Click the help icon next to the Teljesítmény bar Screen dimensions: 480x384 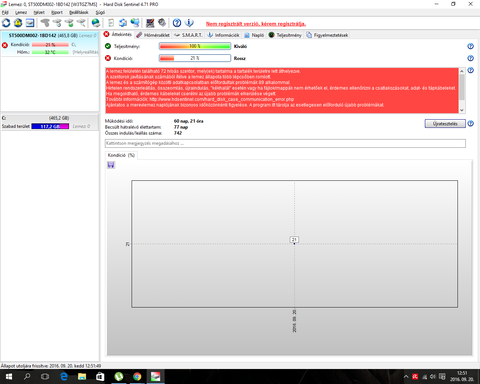click(470, 46)
